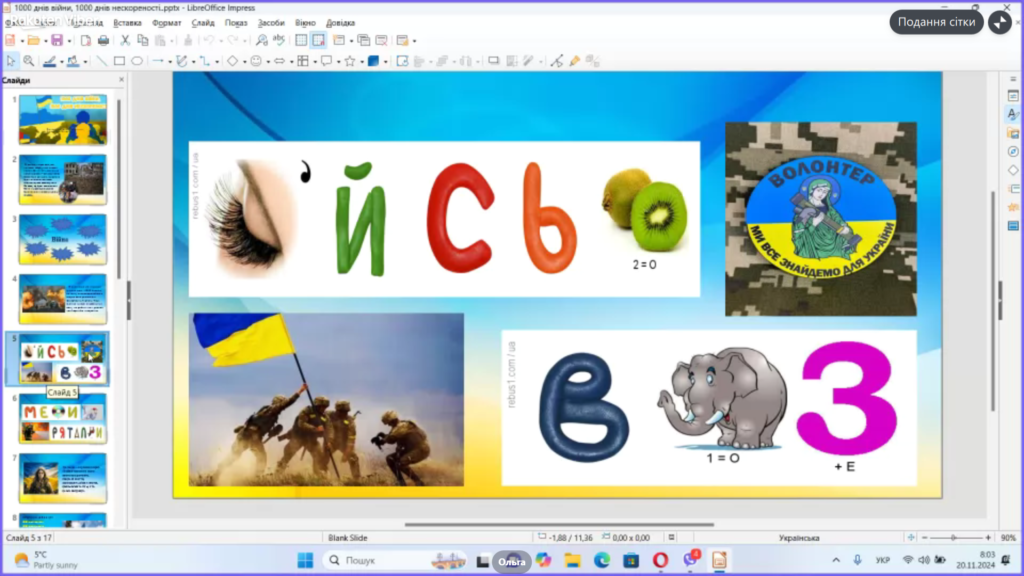
Task: Toggle Snap to Grid button
Action: [x=318, y=41]
